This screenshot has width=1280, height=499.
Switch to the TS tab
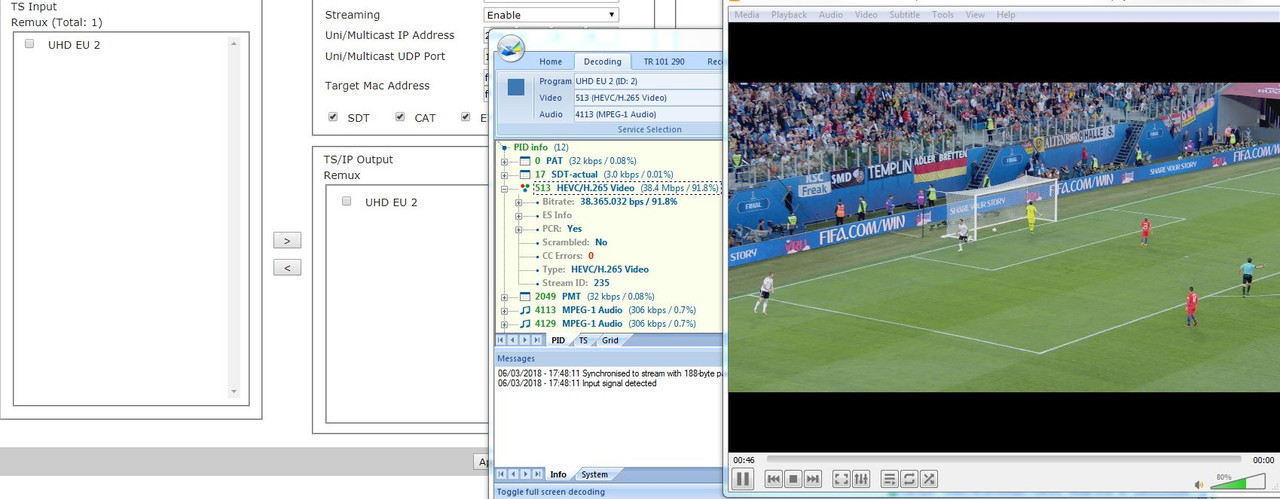[x=583, y=341]
